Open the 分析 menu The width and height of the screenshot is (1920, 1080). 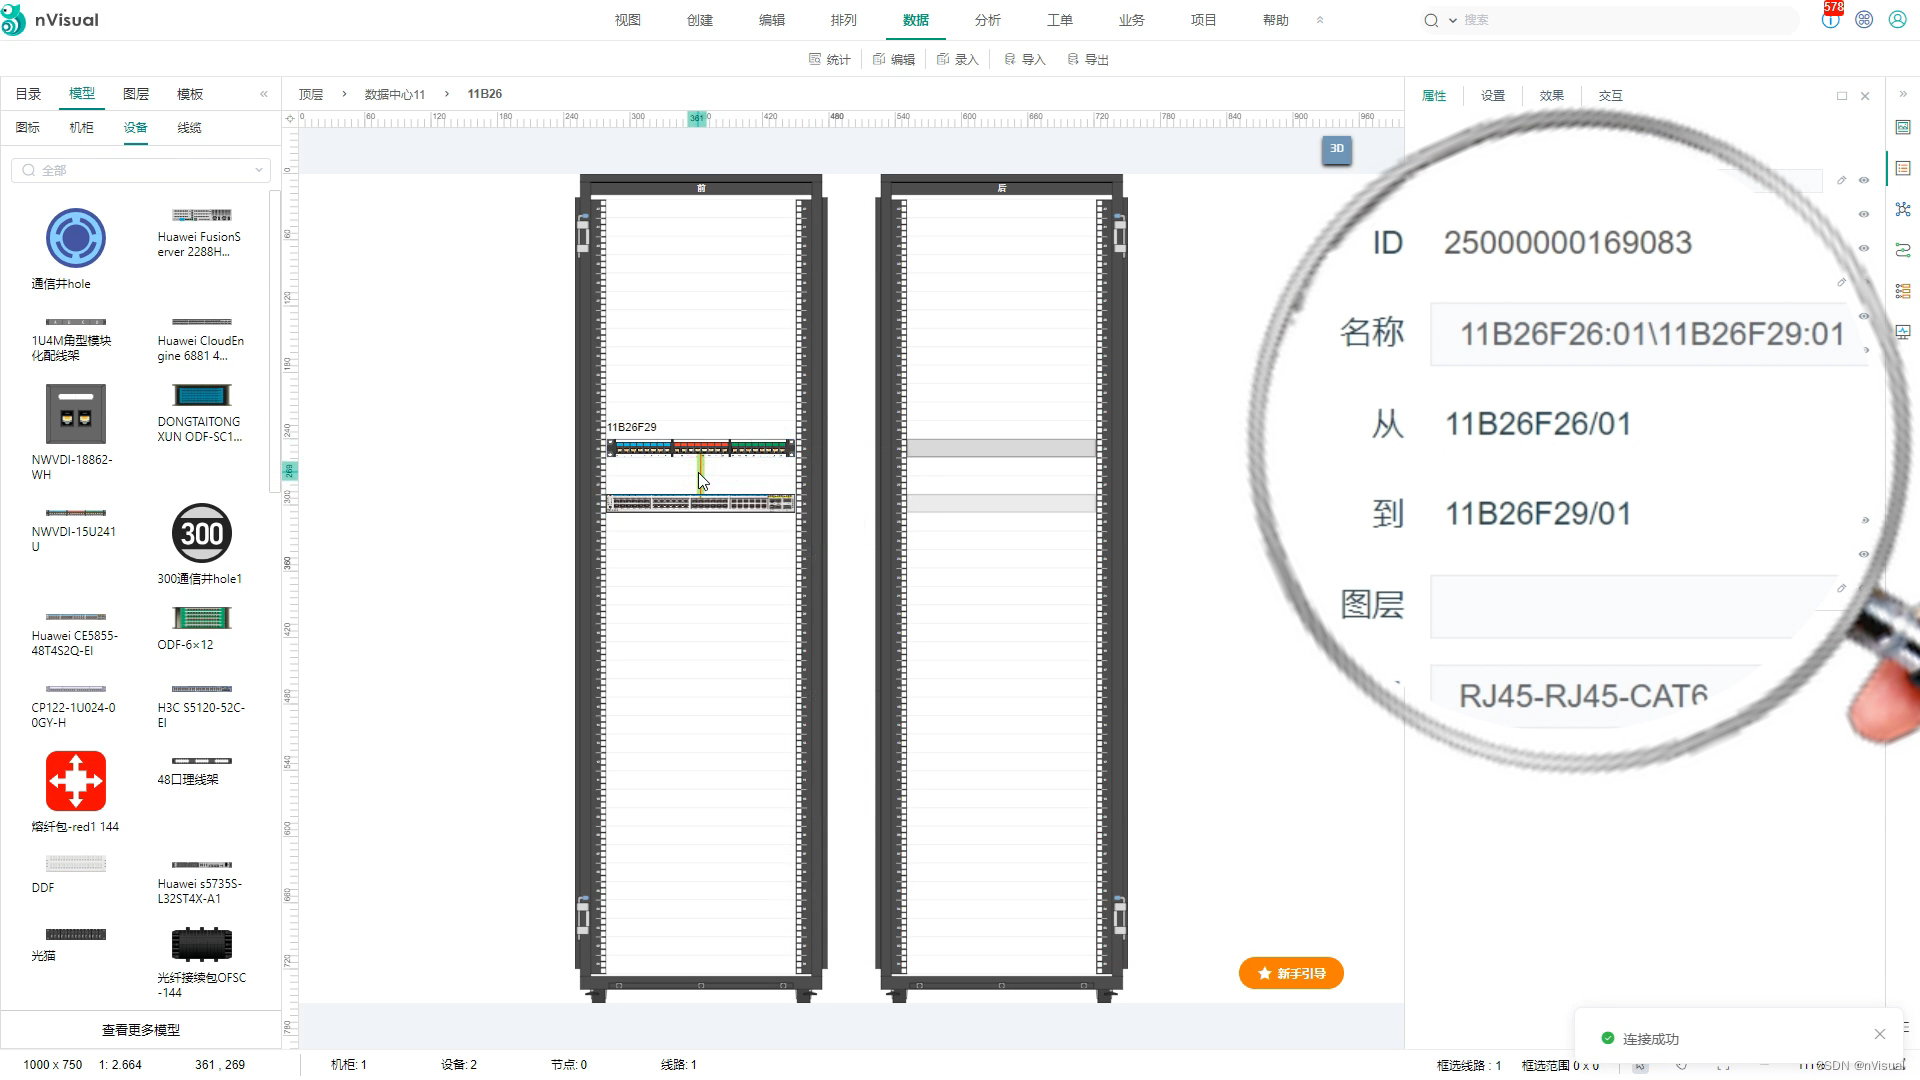pyautogui.click(x=987, y=20)
